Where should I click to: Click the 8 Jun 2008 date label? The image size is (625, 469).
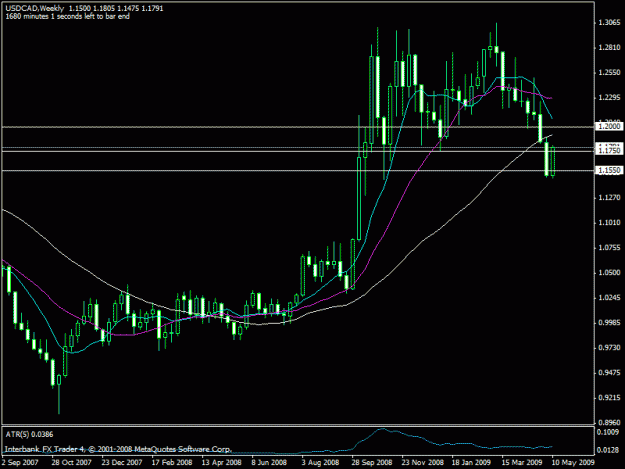coord(269,463)
